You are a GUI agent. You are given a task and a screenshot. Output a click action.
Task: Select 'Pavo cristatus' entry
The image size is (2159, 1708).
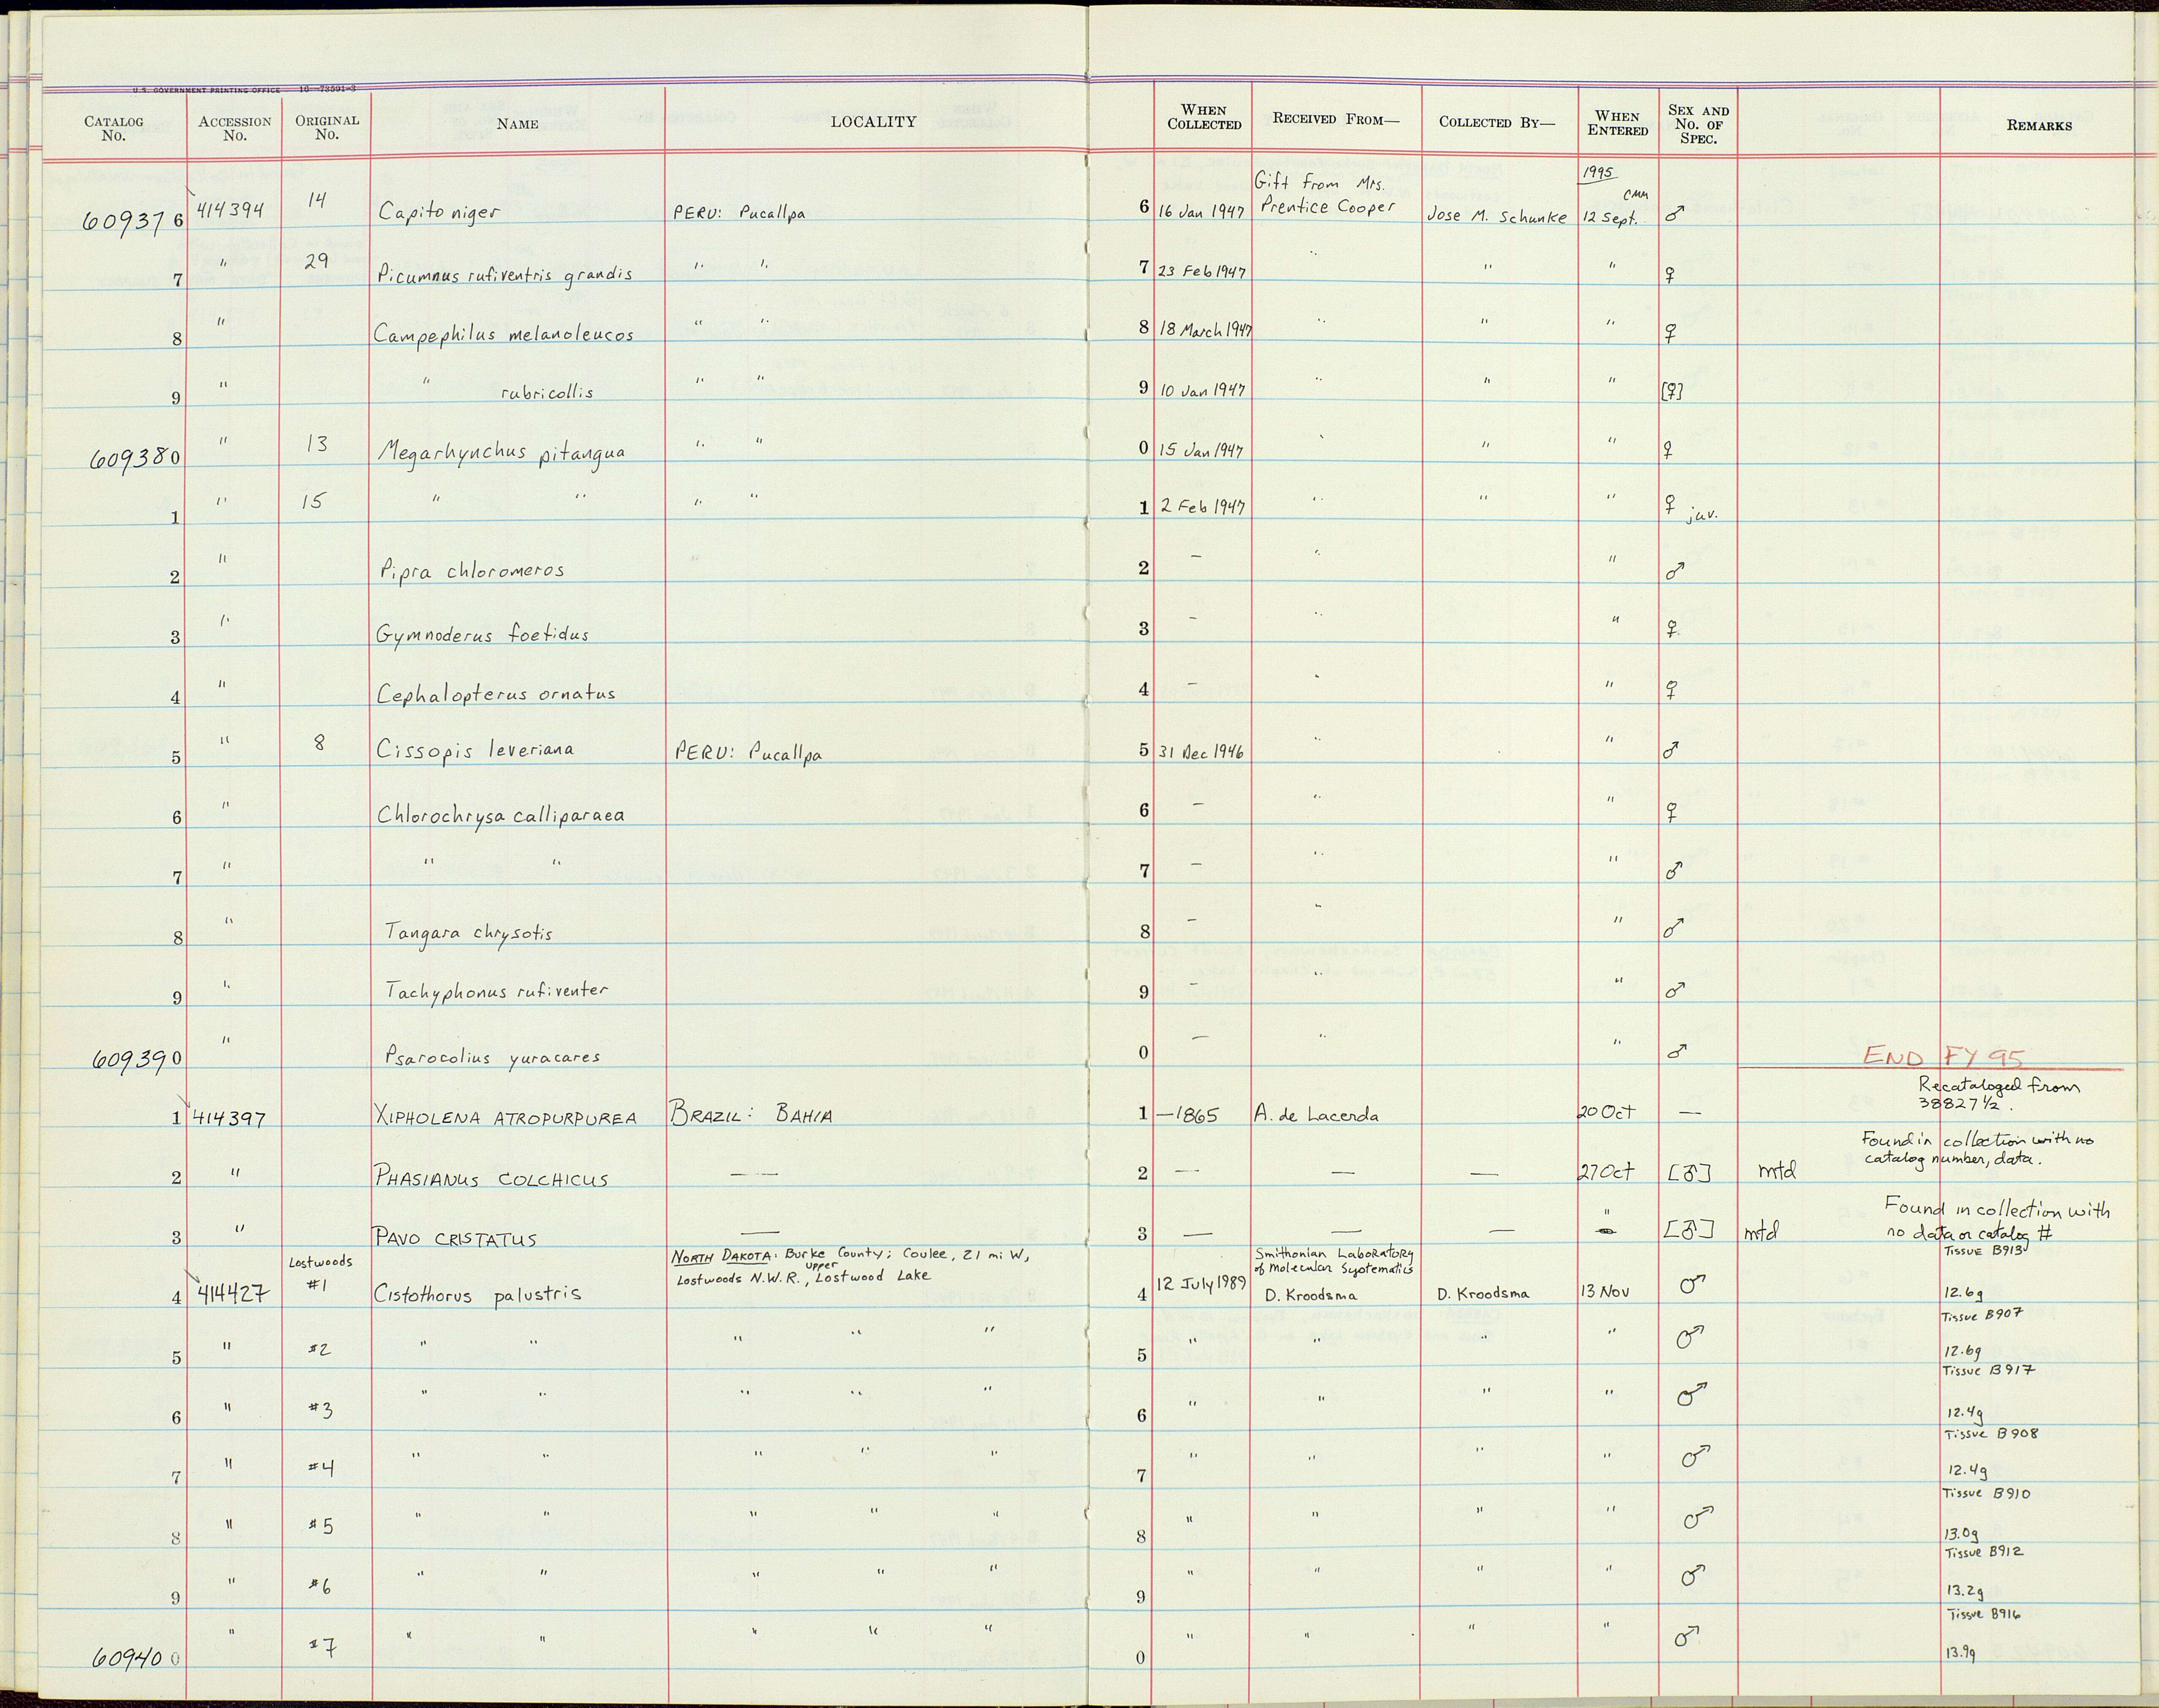point(455,1238)
